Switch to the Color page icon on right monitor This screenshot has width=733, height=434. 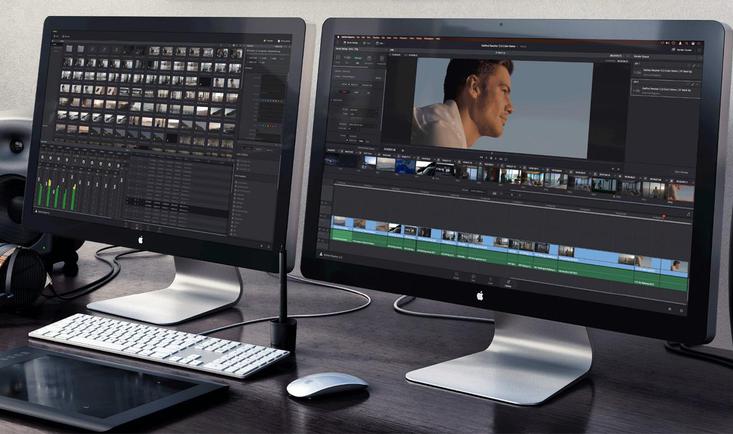pos(490,280)
